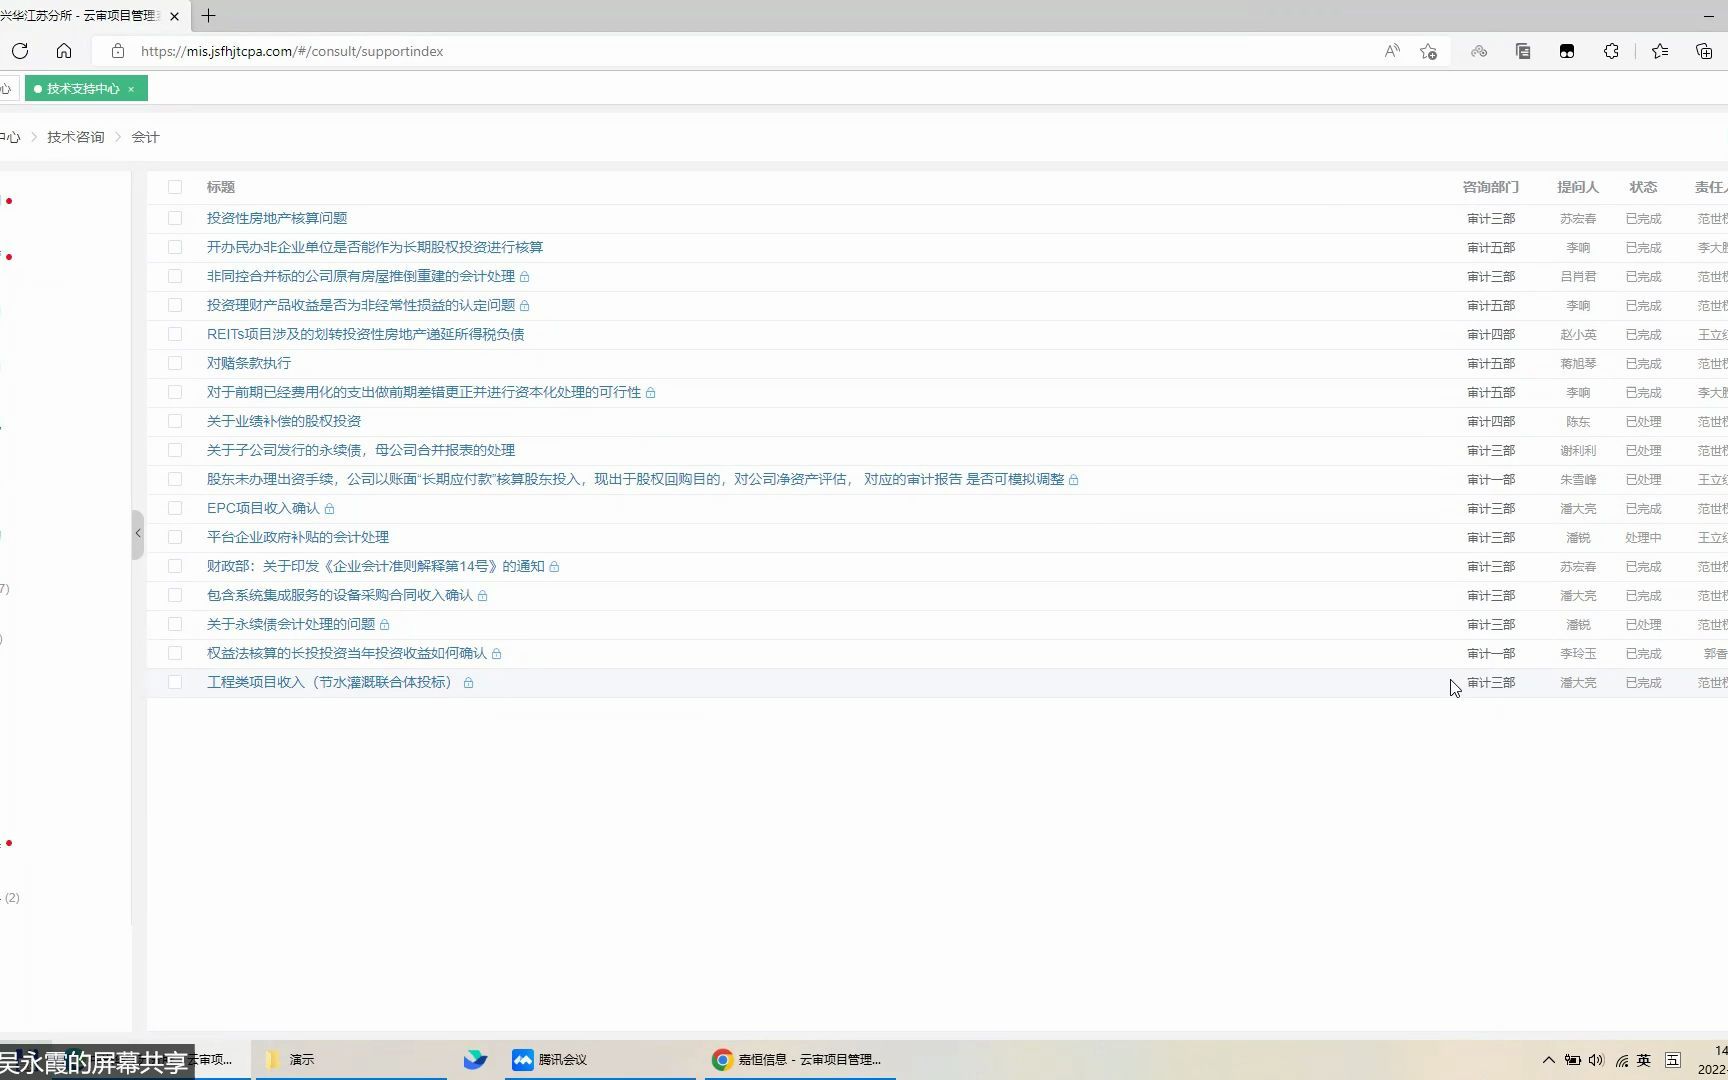Check the box for 关于永续债会计处理的问题
Screen dimensions: 1728x1080
point(175,624)
